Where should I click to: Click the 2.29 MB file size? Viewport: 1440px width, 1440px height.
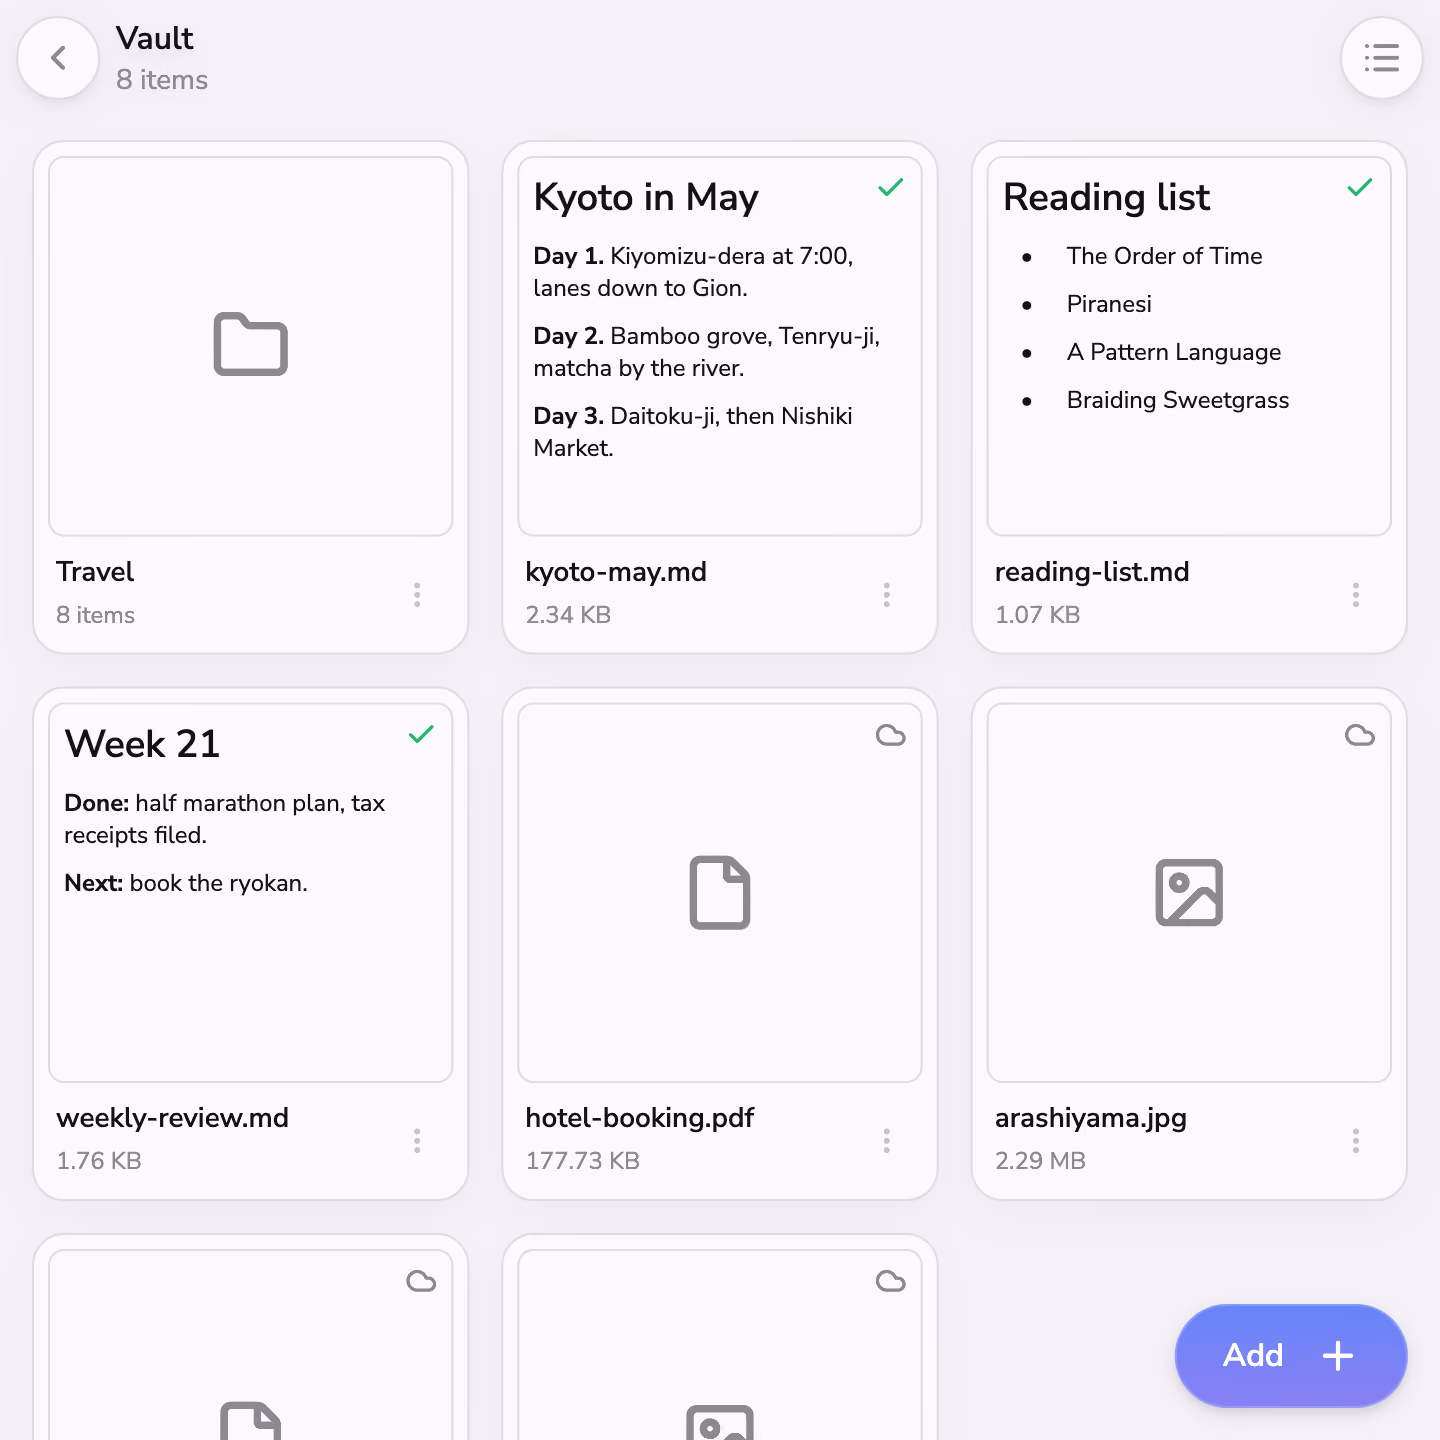tap(1040, 1161)
